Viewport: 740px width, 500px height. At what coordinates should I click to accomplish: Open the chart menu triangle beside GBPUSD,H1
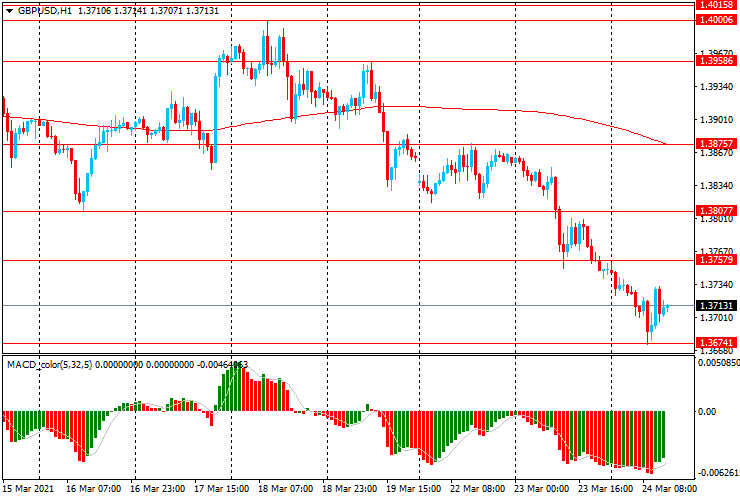point(9,11)
